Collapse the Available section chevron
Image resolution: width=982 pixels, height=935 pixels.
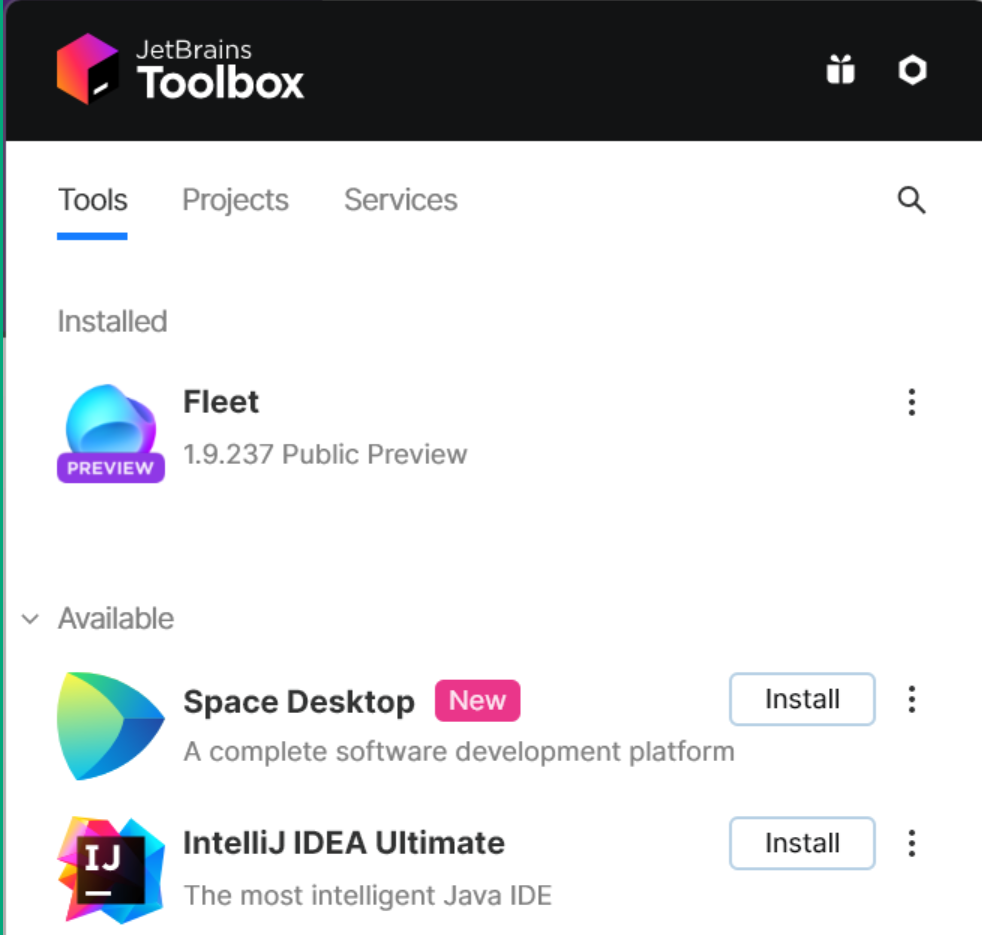tap(30, 619)
